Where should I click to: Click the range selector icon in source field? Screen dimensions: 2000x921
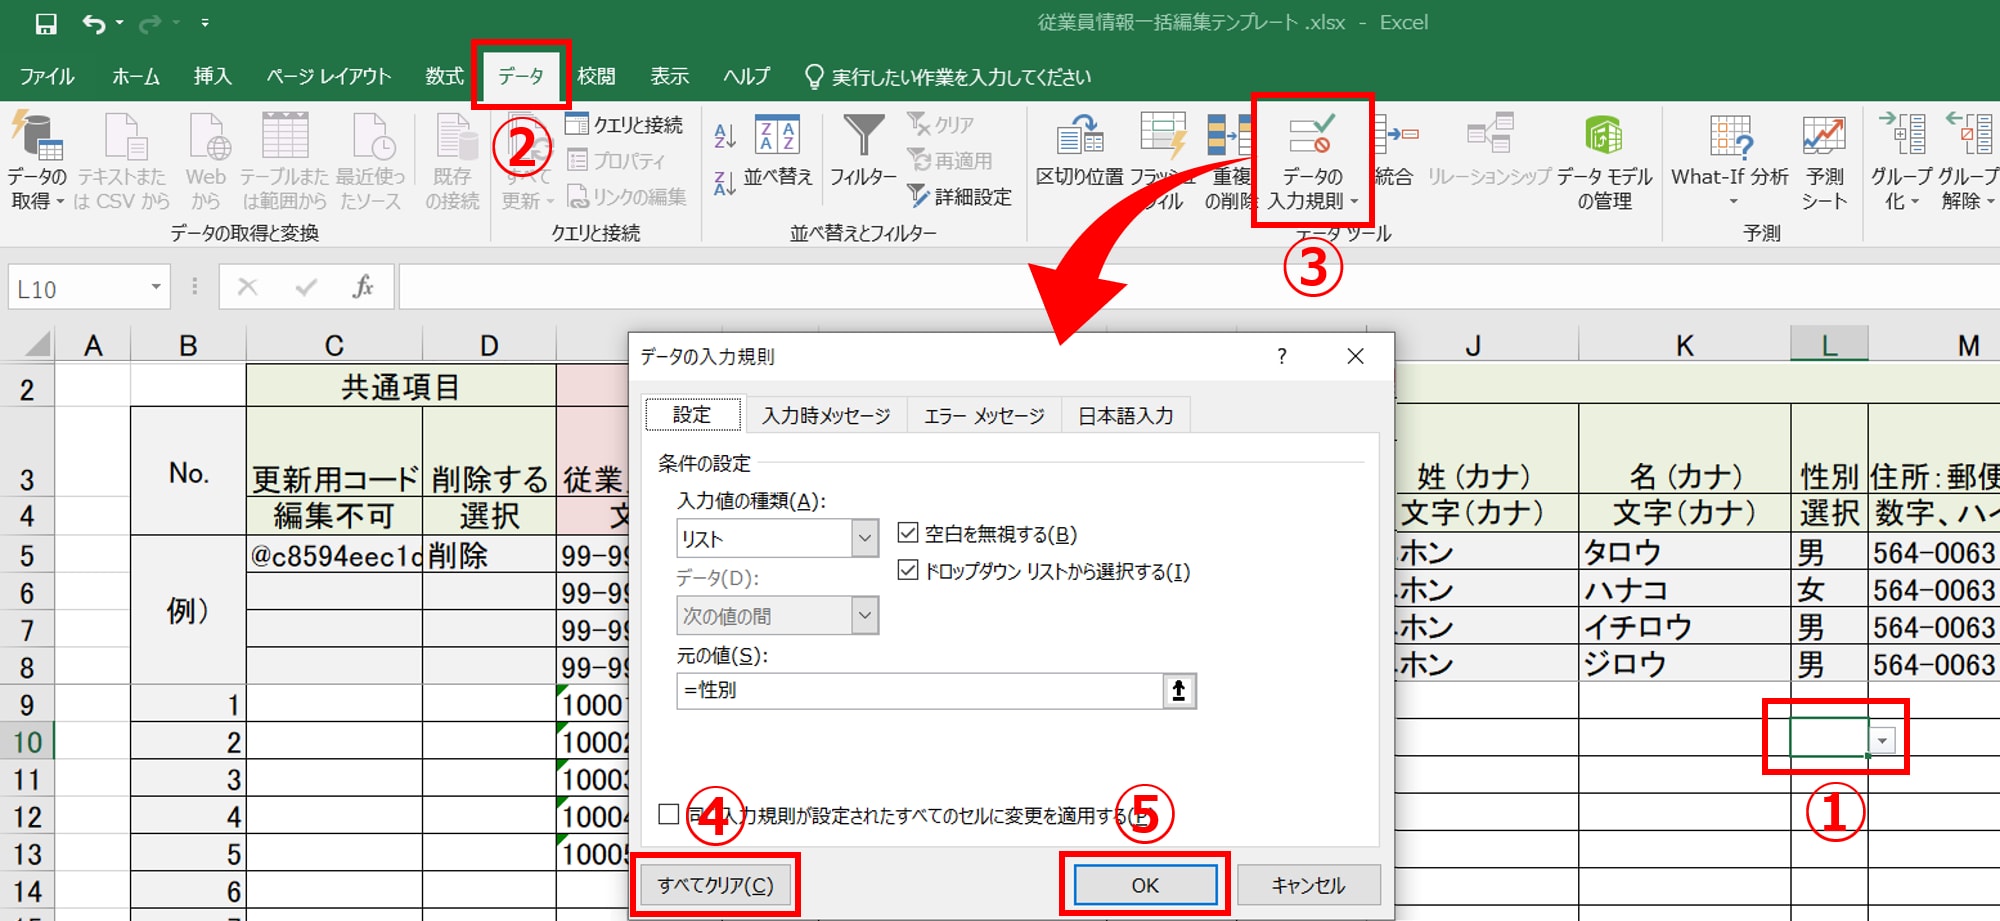tap(1179, 691)
